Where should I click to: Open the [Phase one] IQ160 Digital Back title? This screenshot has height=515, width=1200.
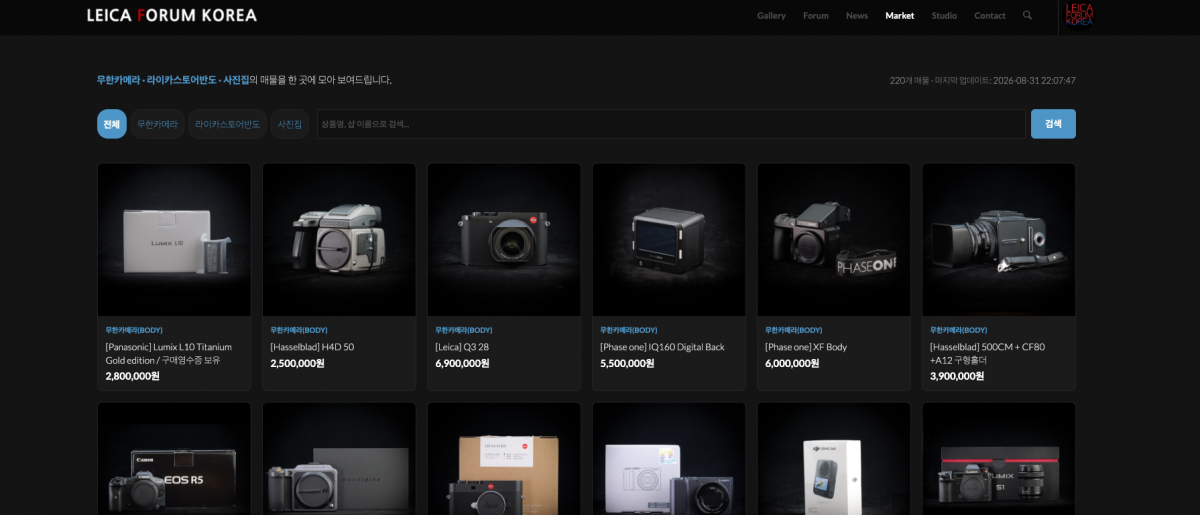[x=662, y=347]
